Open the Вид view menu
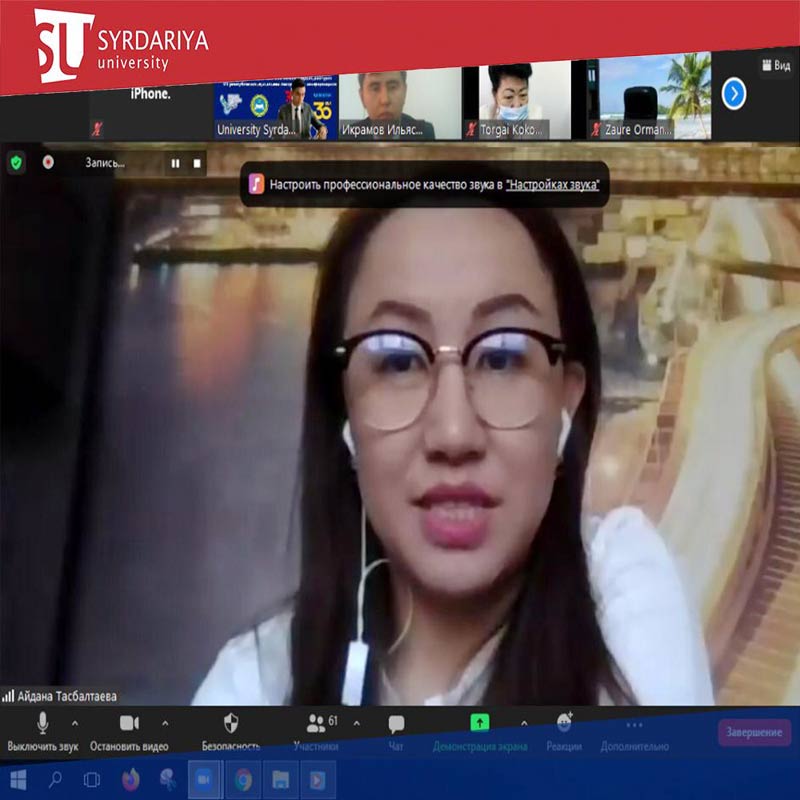The image size is (800, 800). click(775, 66)
